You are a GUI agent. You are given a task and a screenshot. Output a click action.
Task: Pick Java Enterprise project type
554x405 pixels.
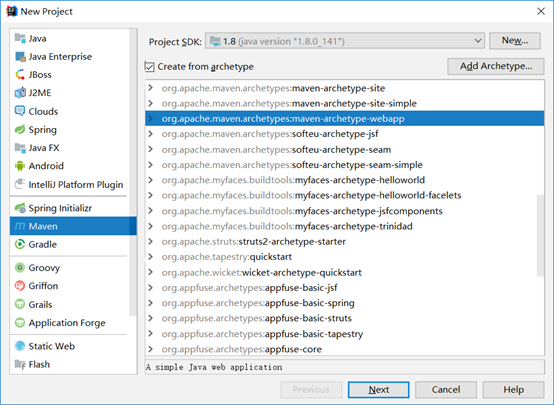point(70,56)
